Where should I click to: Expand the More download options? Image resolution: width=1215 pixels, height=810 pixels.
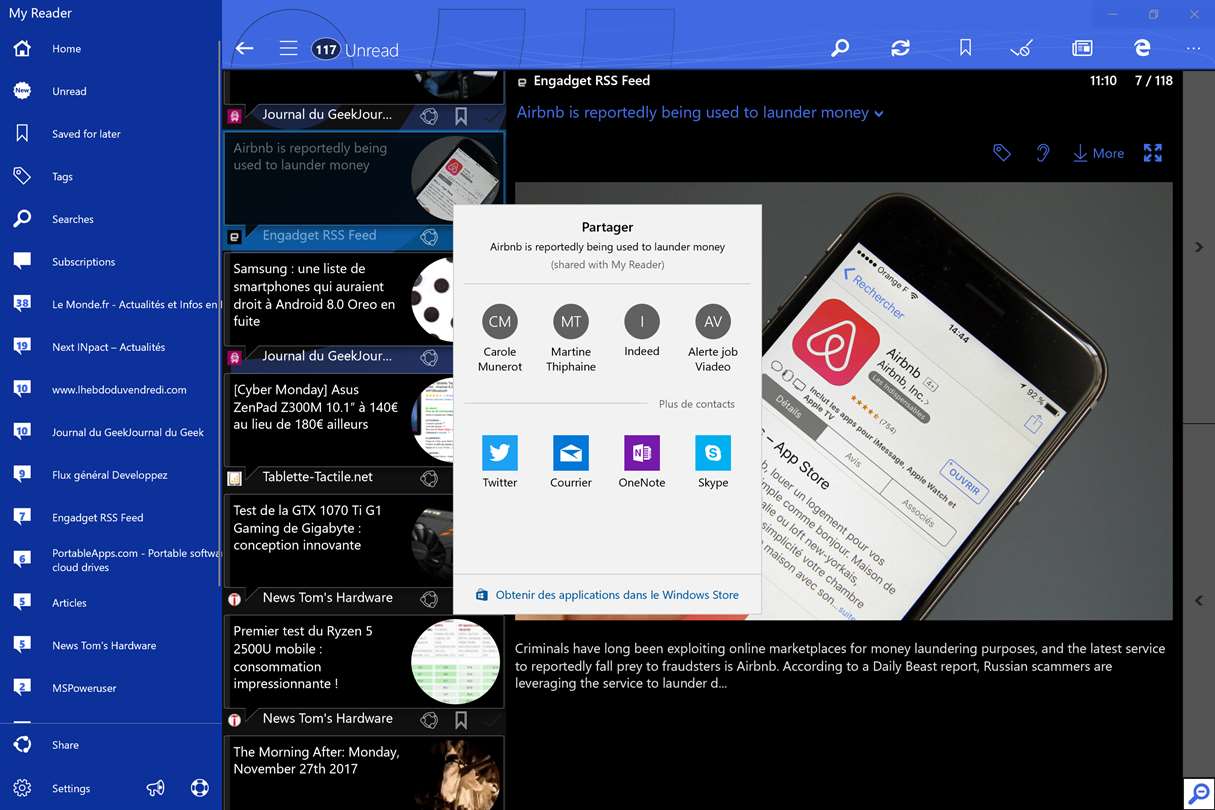click(x=1098, y=153)
